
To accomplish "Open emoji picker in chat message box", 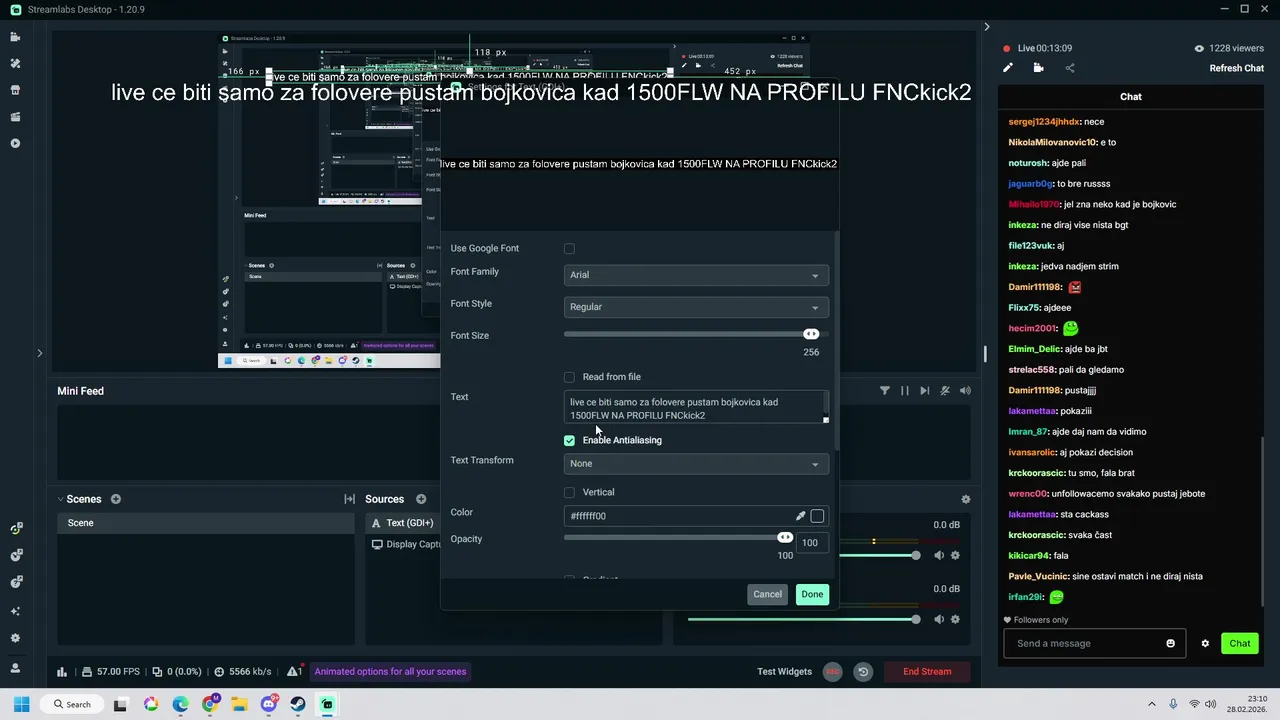I will pos(1171,643).
